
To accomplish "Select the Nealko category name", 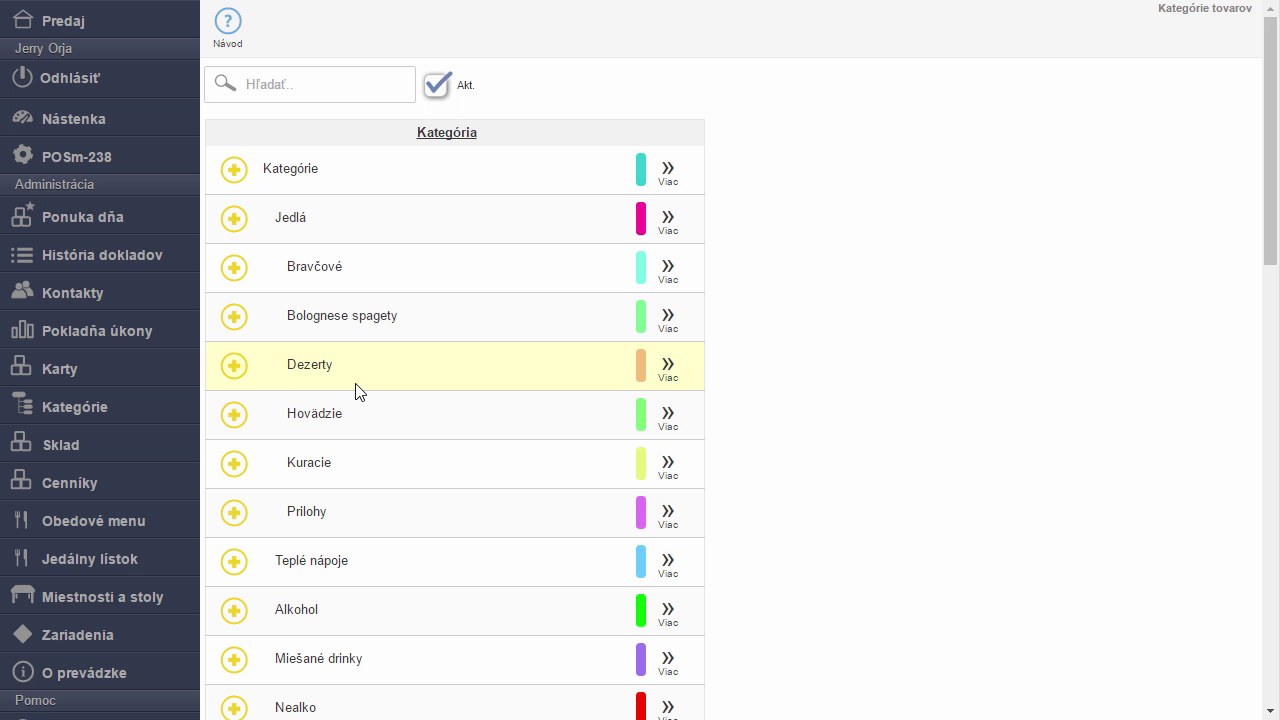I will pyautogui.click(x=295, y=708).
